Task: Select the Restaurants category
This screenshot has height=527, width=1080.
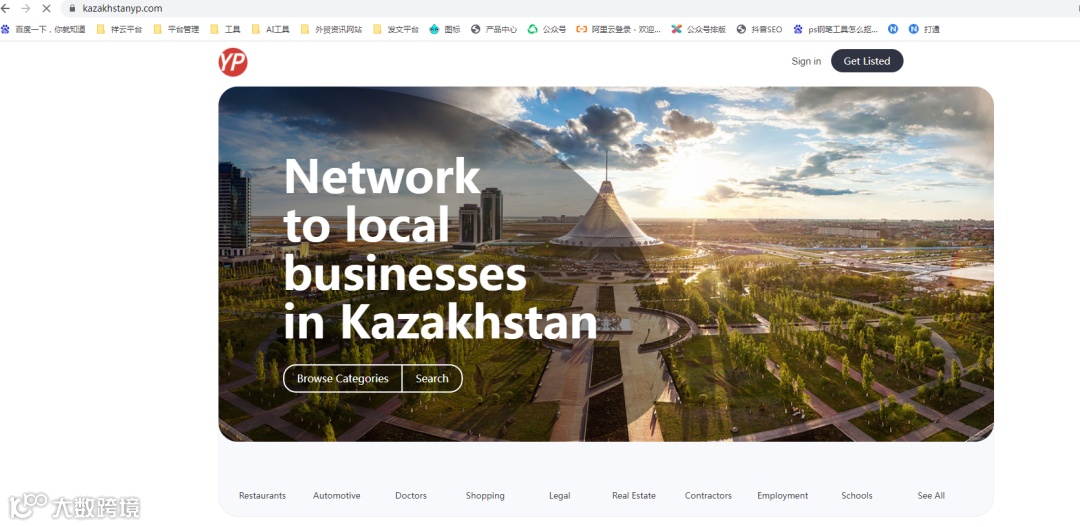Action: (262, 495)
